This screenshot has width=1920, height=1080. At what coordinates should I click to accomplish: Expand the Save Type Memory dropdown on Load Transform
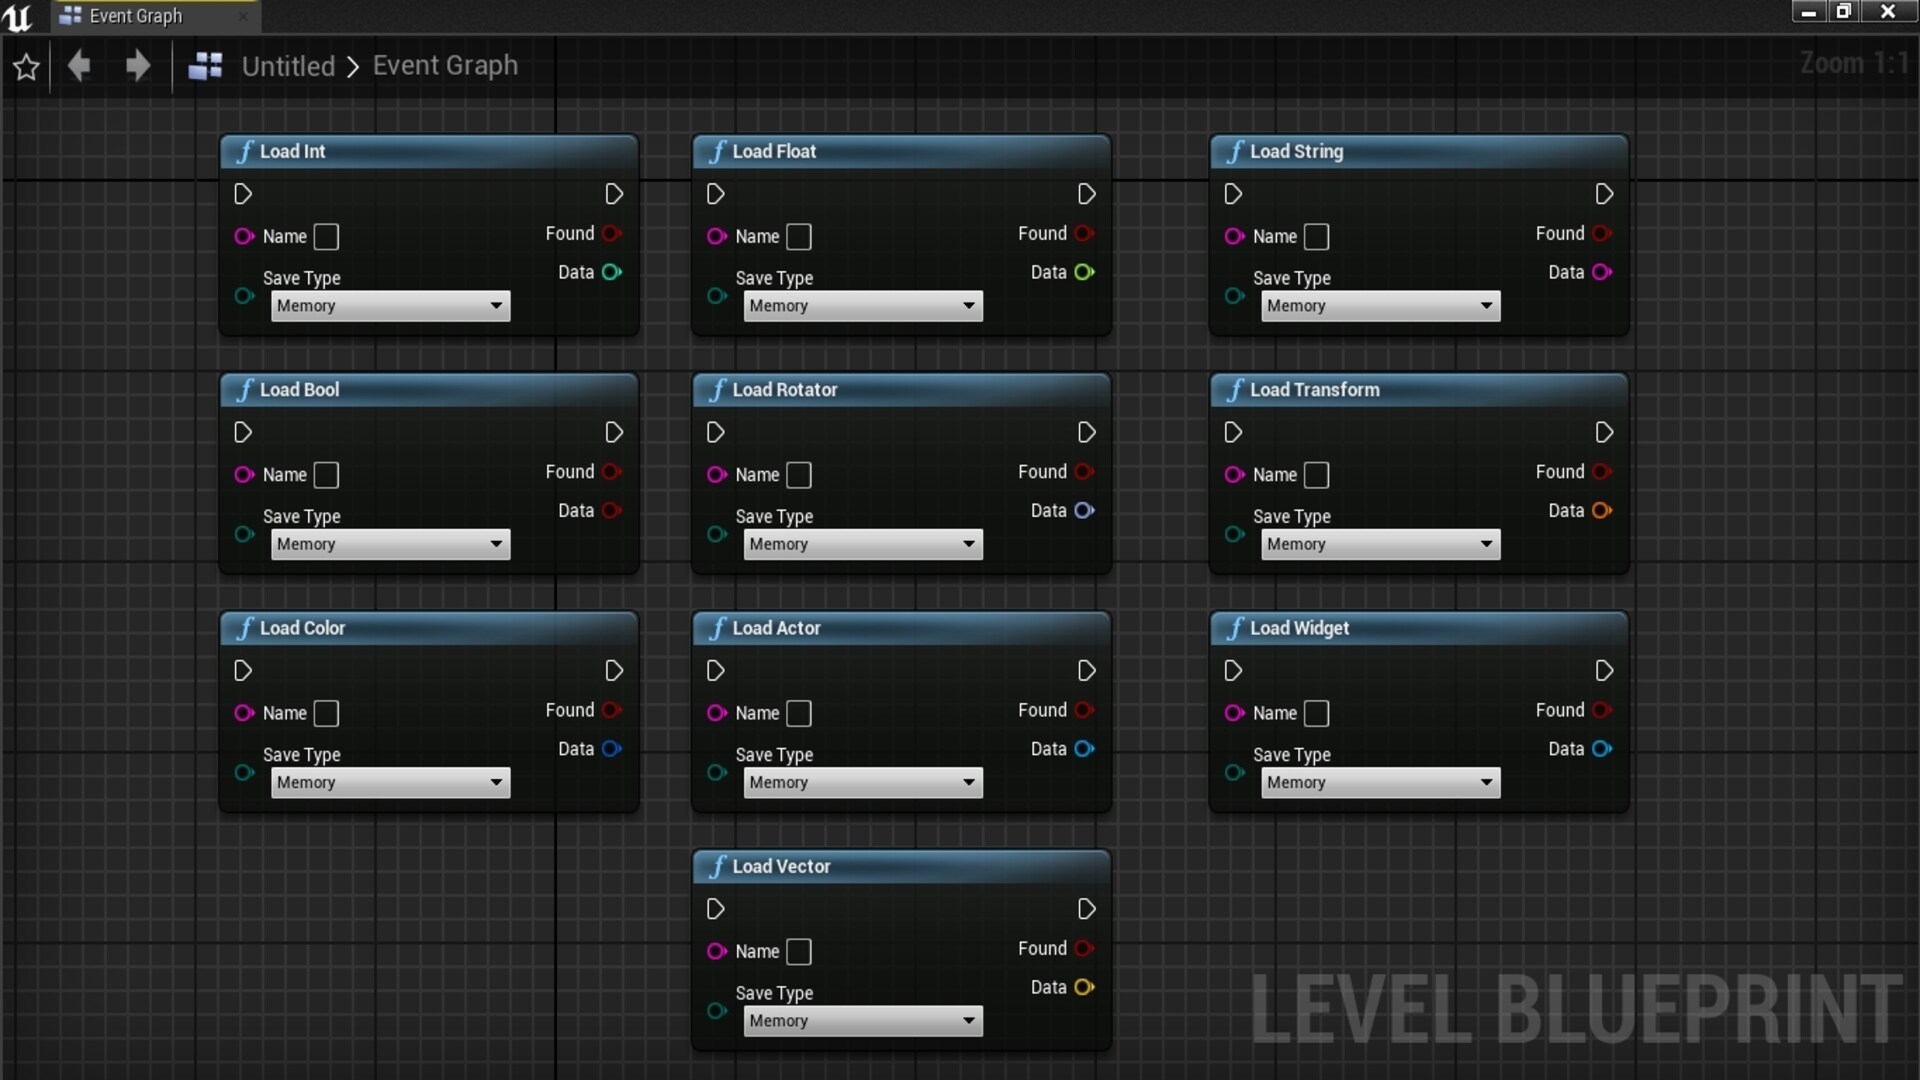click(1380, 545)
